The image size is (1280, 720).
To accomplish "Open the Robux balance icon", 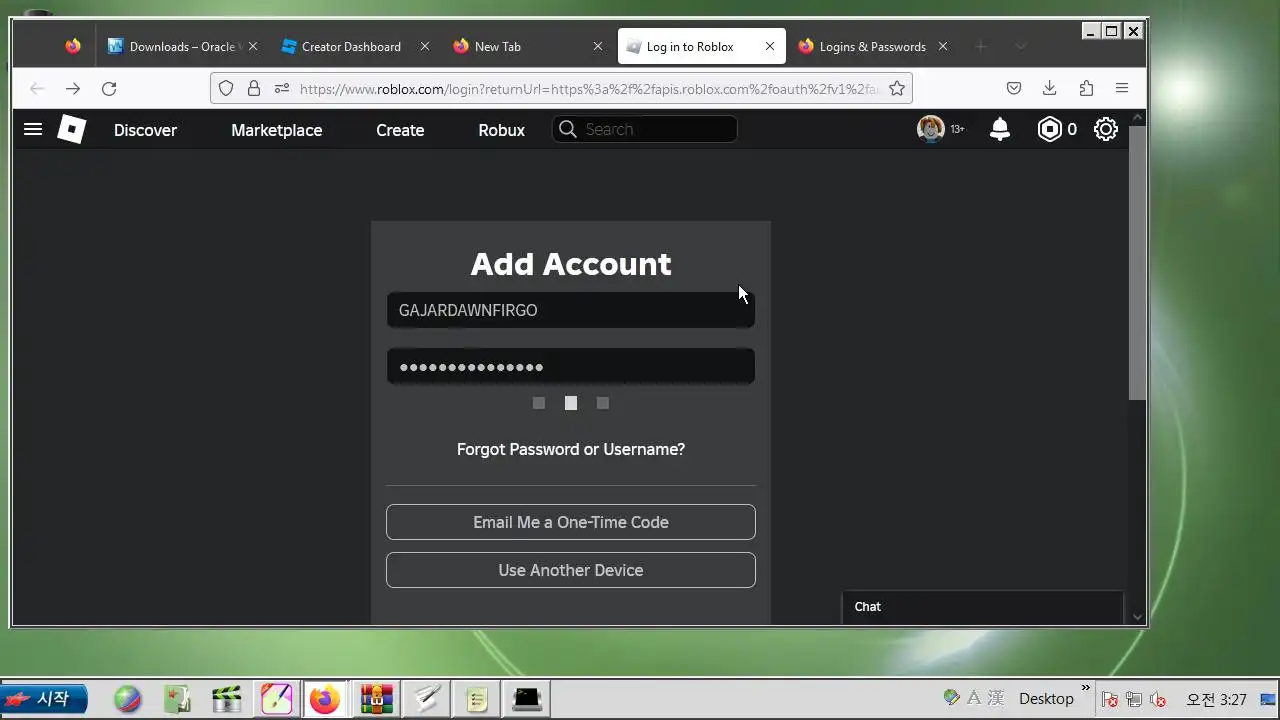I will coord(1049,129).
